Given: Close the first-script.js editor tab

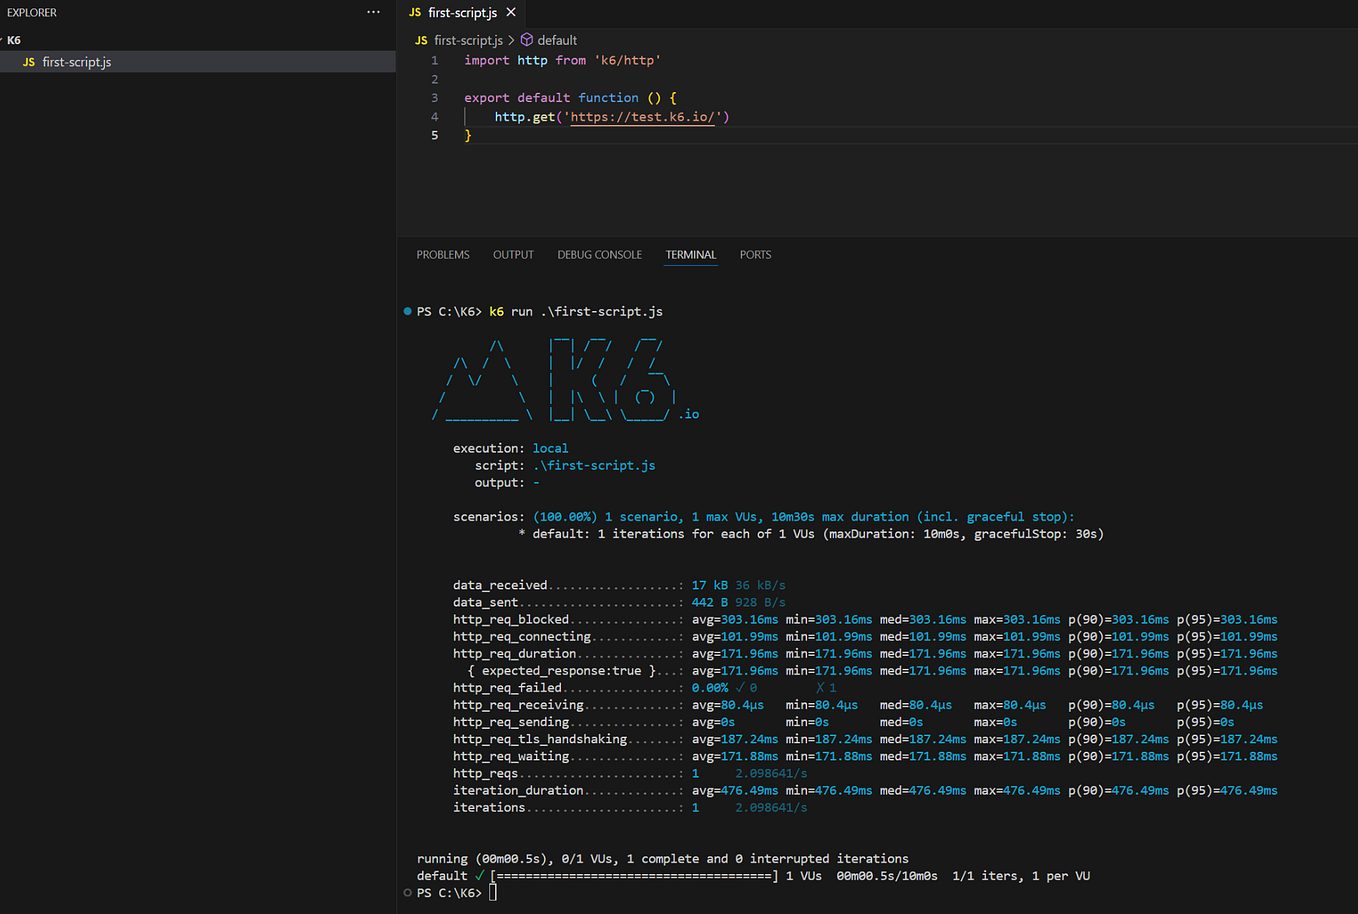Looking at the screenshot, I should click(511, 12).
